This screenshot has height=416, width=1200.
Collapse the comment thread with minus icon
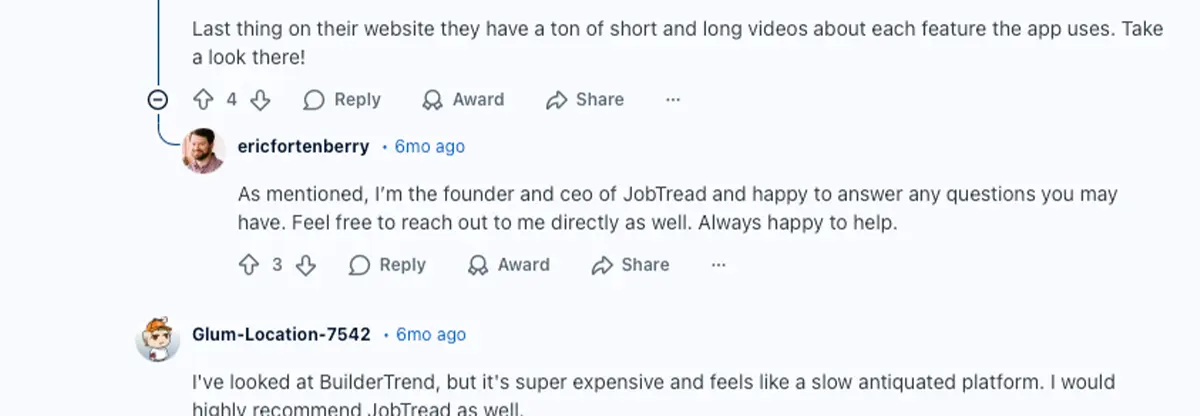[158, 99]
